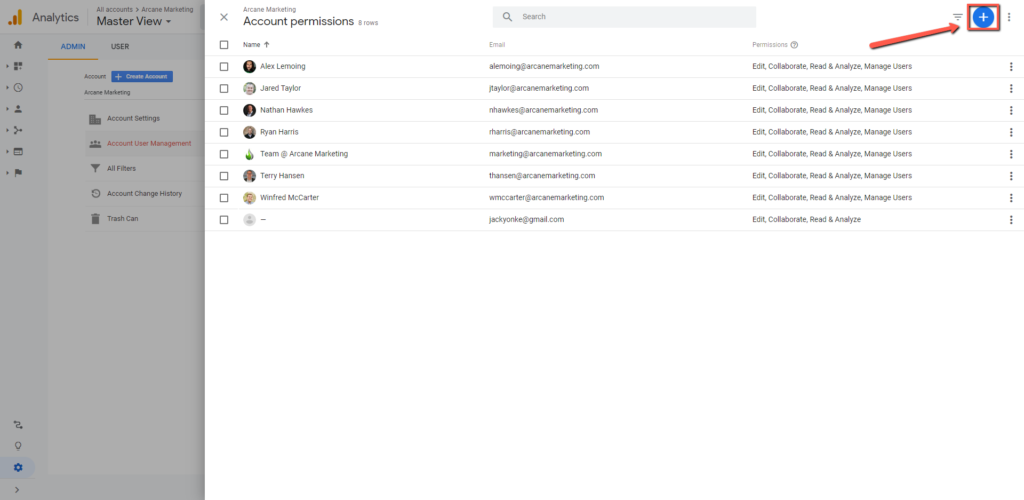Check the Jared Taylor row checkbox
The image size is (1024, 500).
[x=224, y=88]
